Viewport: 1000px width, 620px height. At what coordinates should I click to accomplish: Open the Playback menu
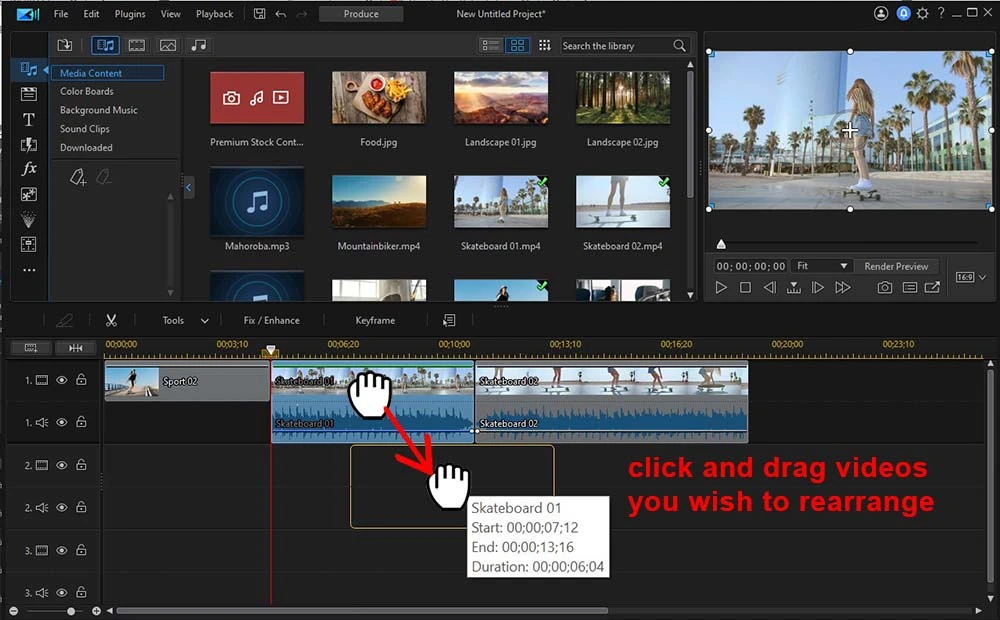pyautogui.click(x=214, y=13)
